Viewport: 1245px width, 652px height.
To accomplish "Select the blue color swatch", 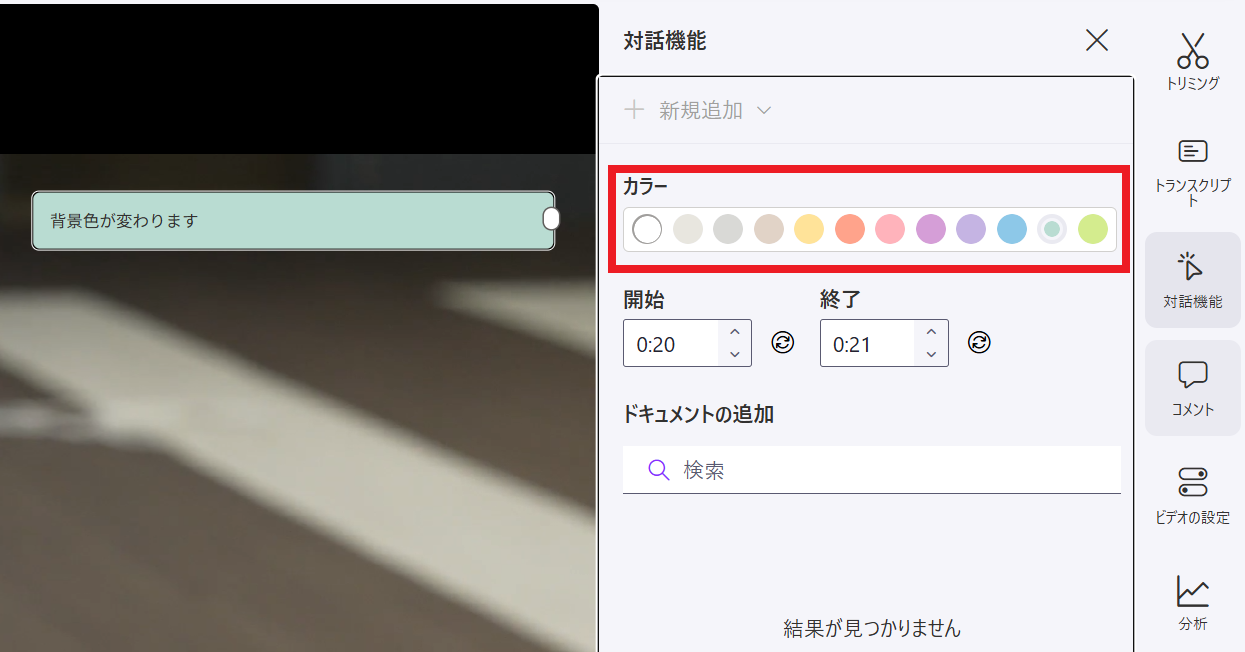I will coord(1011,229).
